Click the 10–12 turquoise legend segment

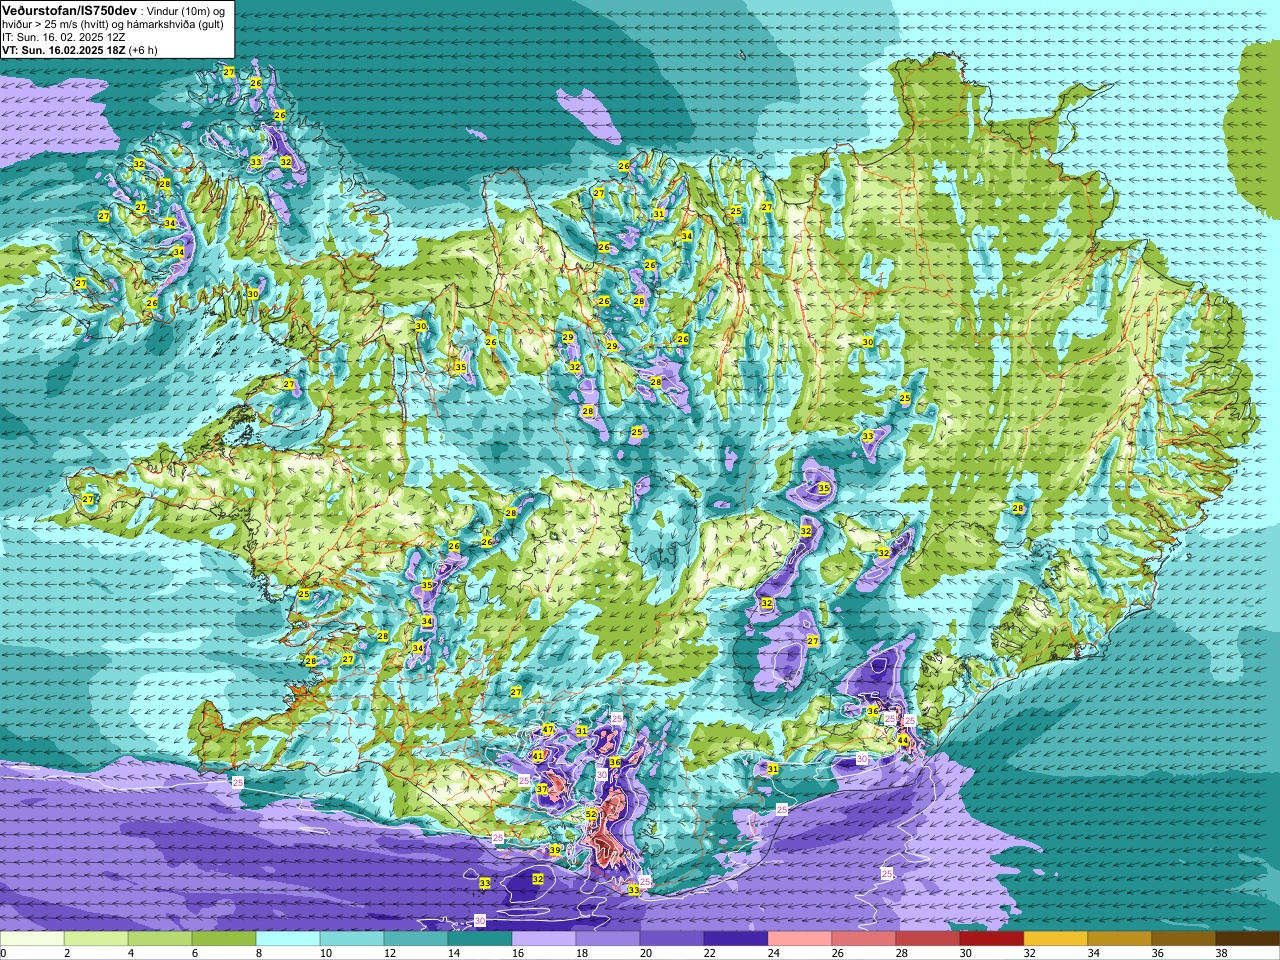[x=352, y=939]
